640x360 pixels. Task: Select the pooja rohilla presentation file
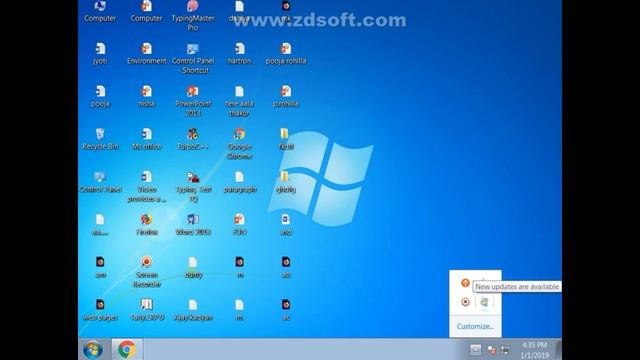(286, 49)
